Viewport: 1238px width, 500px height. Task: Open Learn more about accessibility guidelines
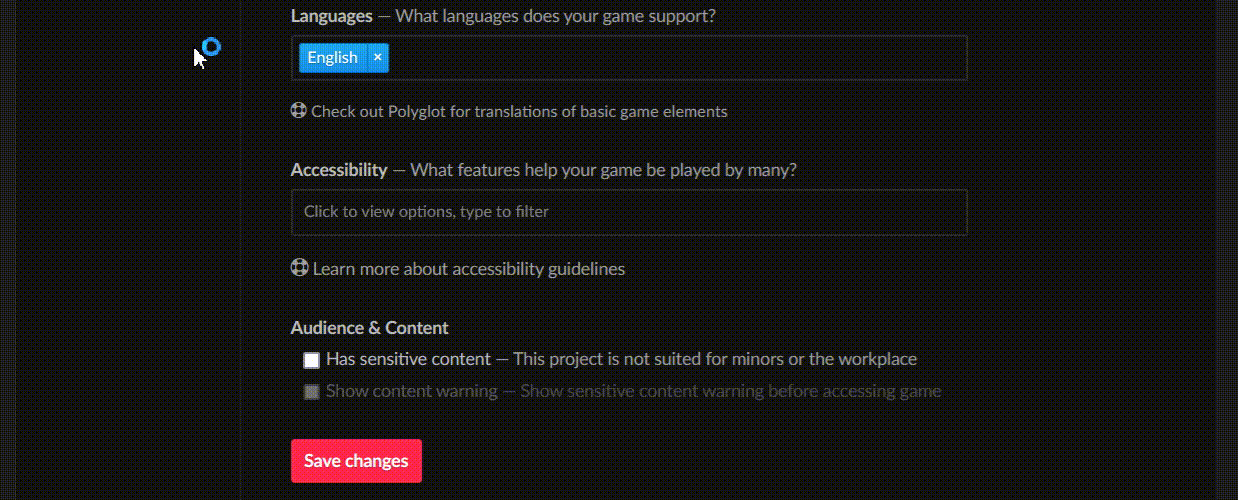(x=469, y=269)
